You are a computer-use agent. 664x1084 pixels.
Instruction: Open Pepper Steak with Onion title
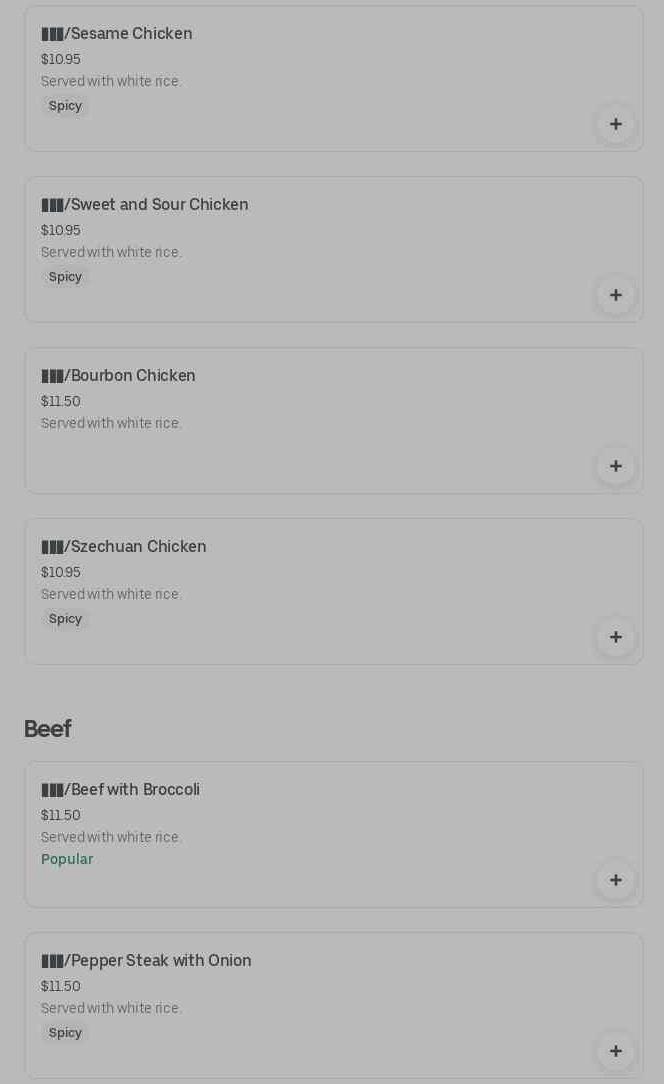tap(146, 961)
